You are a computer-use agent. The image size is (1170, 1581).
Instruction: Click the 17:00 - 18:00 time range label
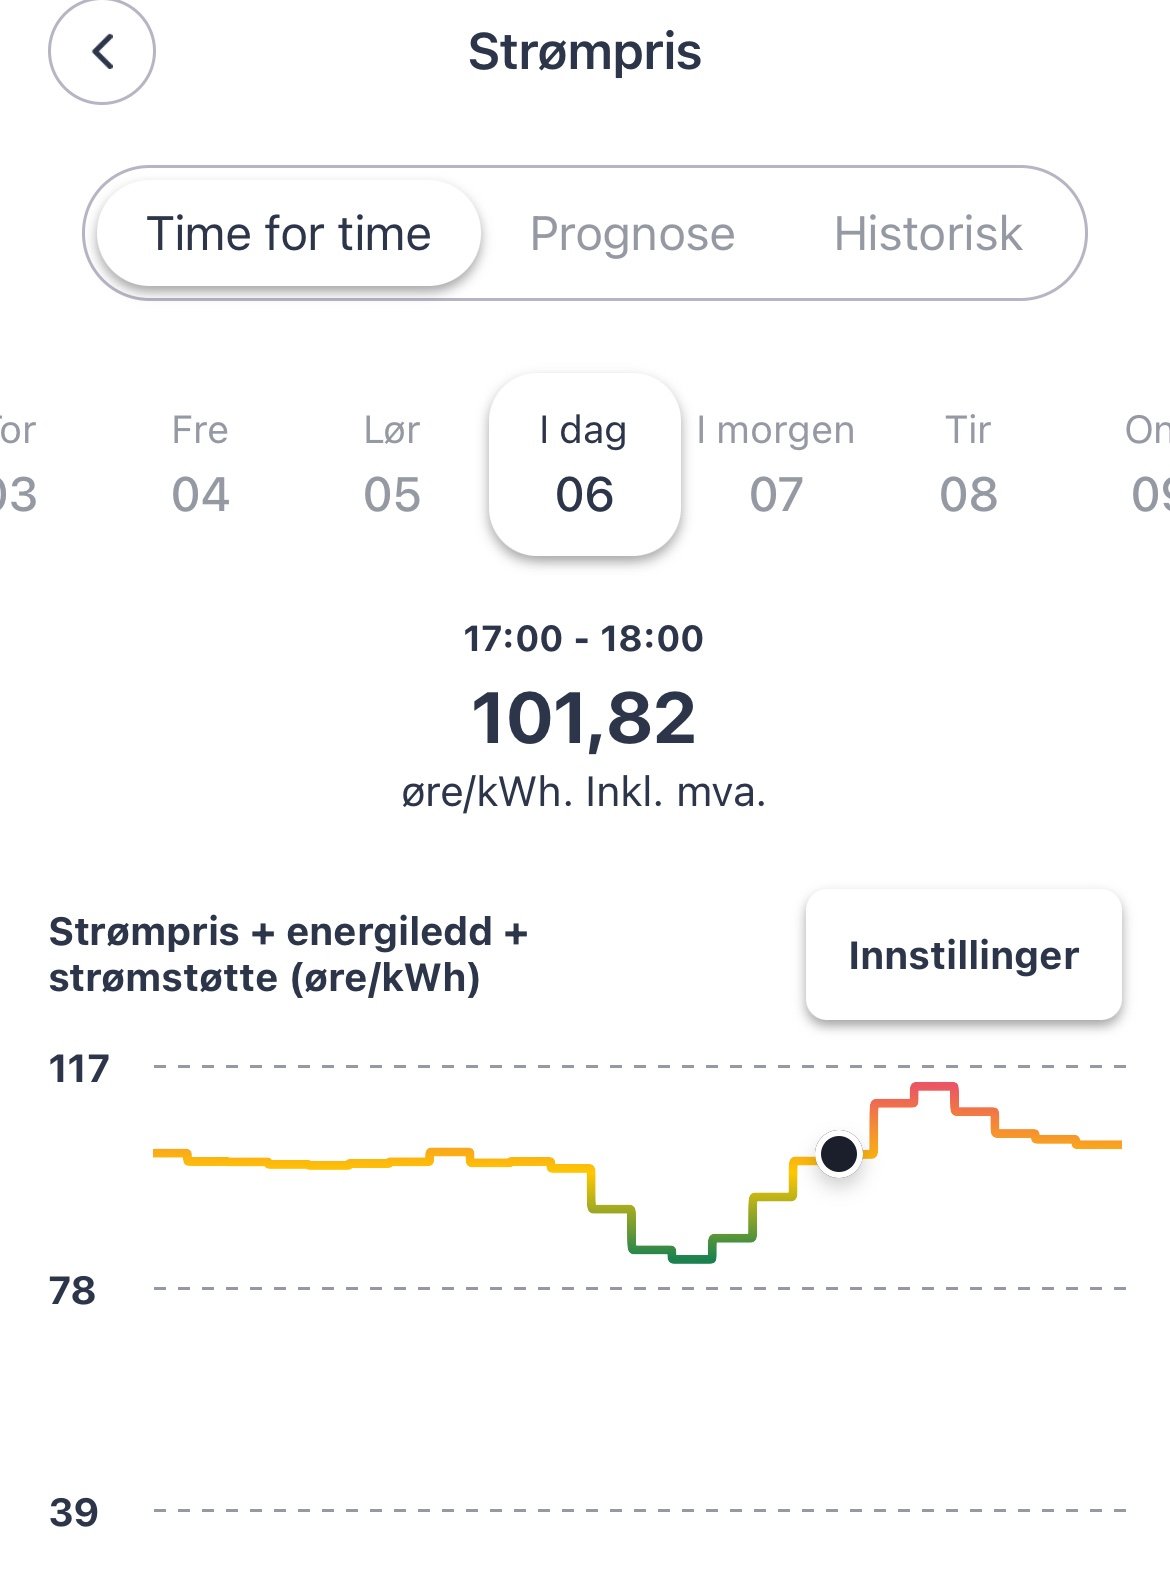click(x=584, y=638)
